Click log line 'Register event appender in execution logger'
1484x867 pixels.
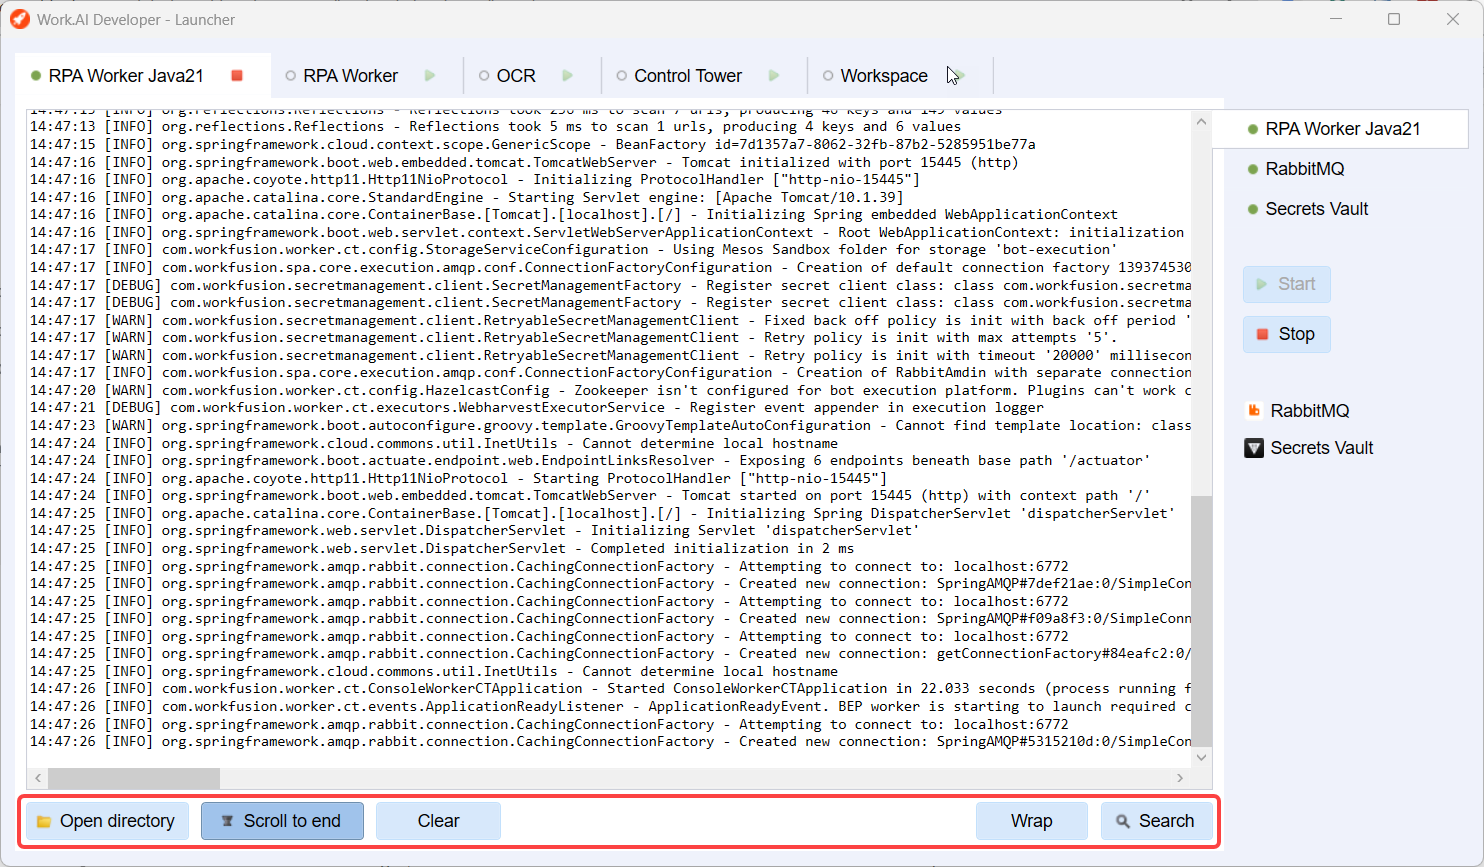point(536,408)
